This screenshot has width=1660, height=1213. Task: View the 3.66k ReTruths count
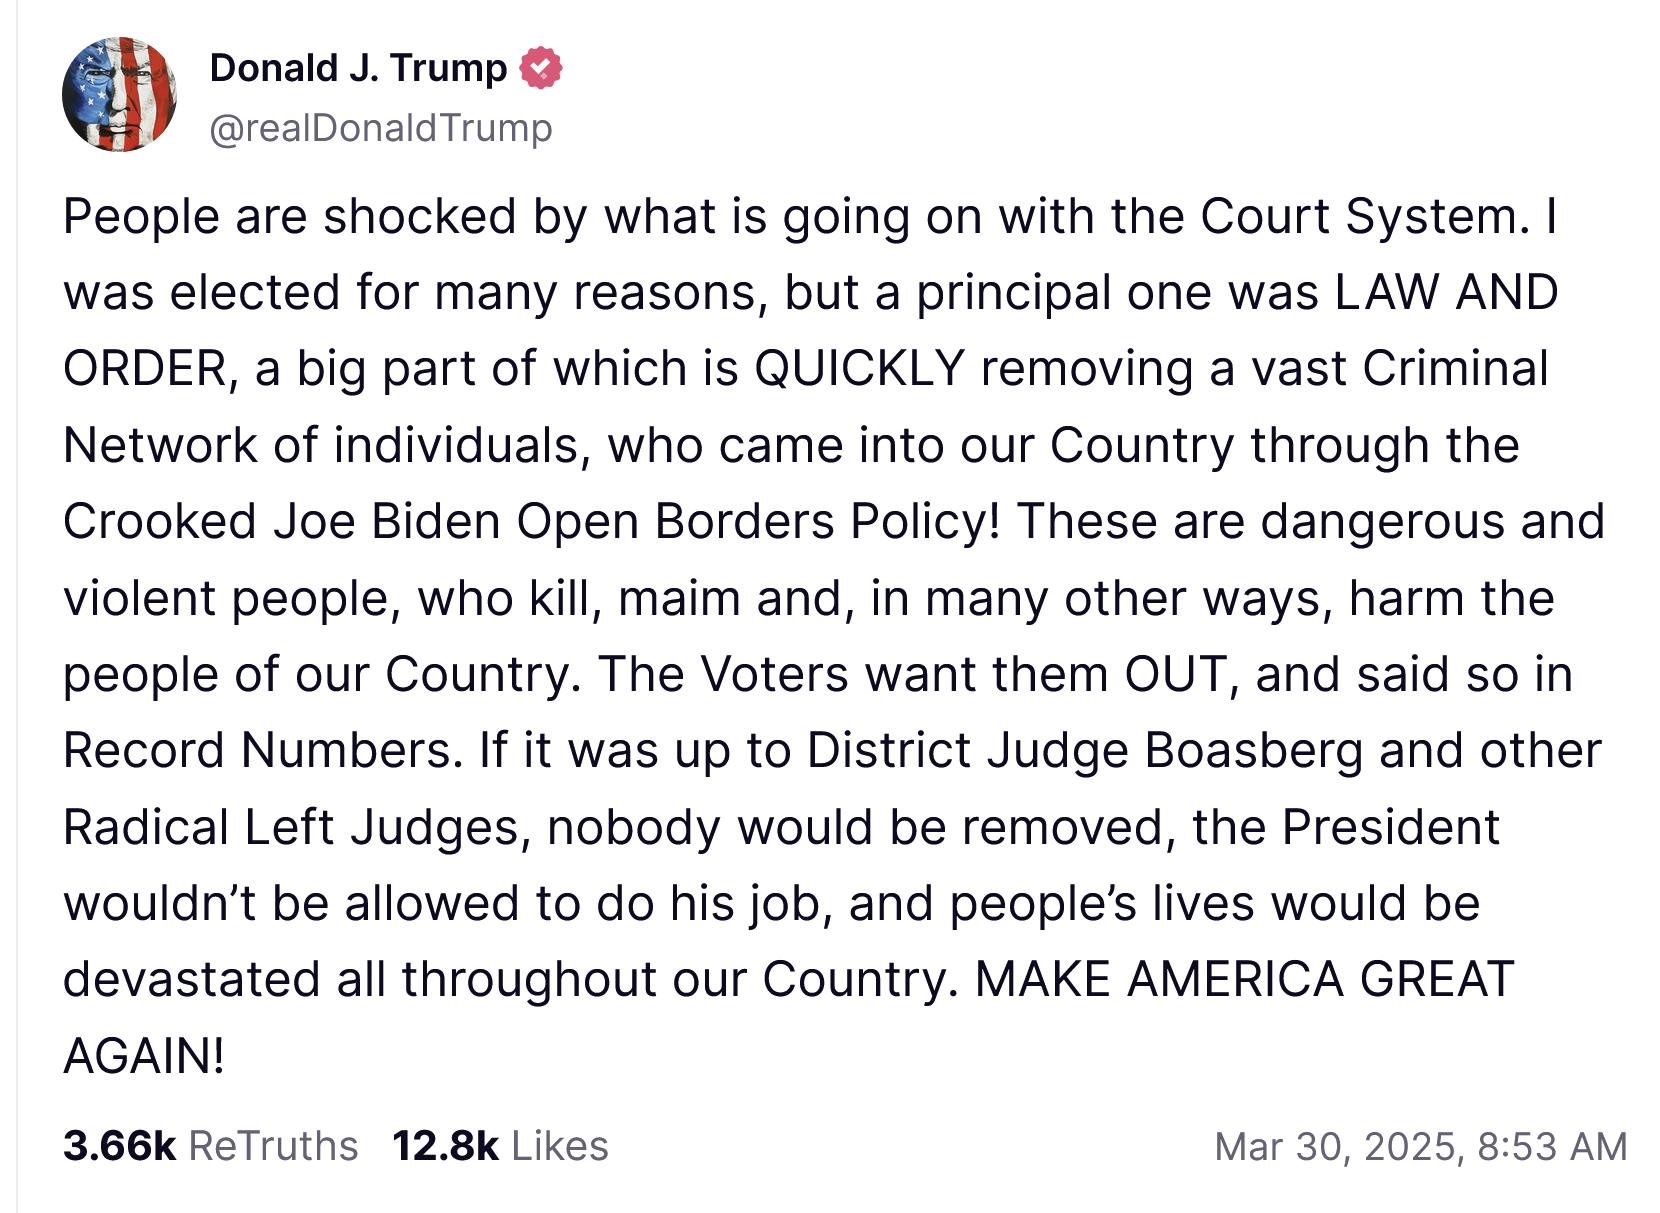[119, 1146]
